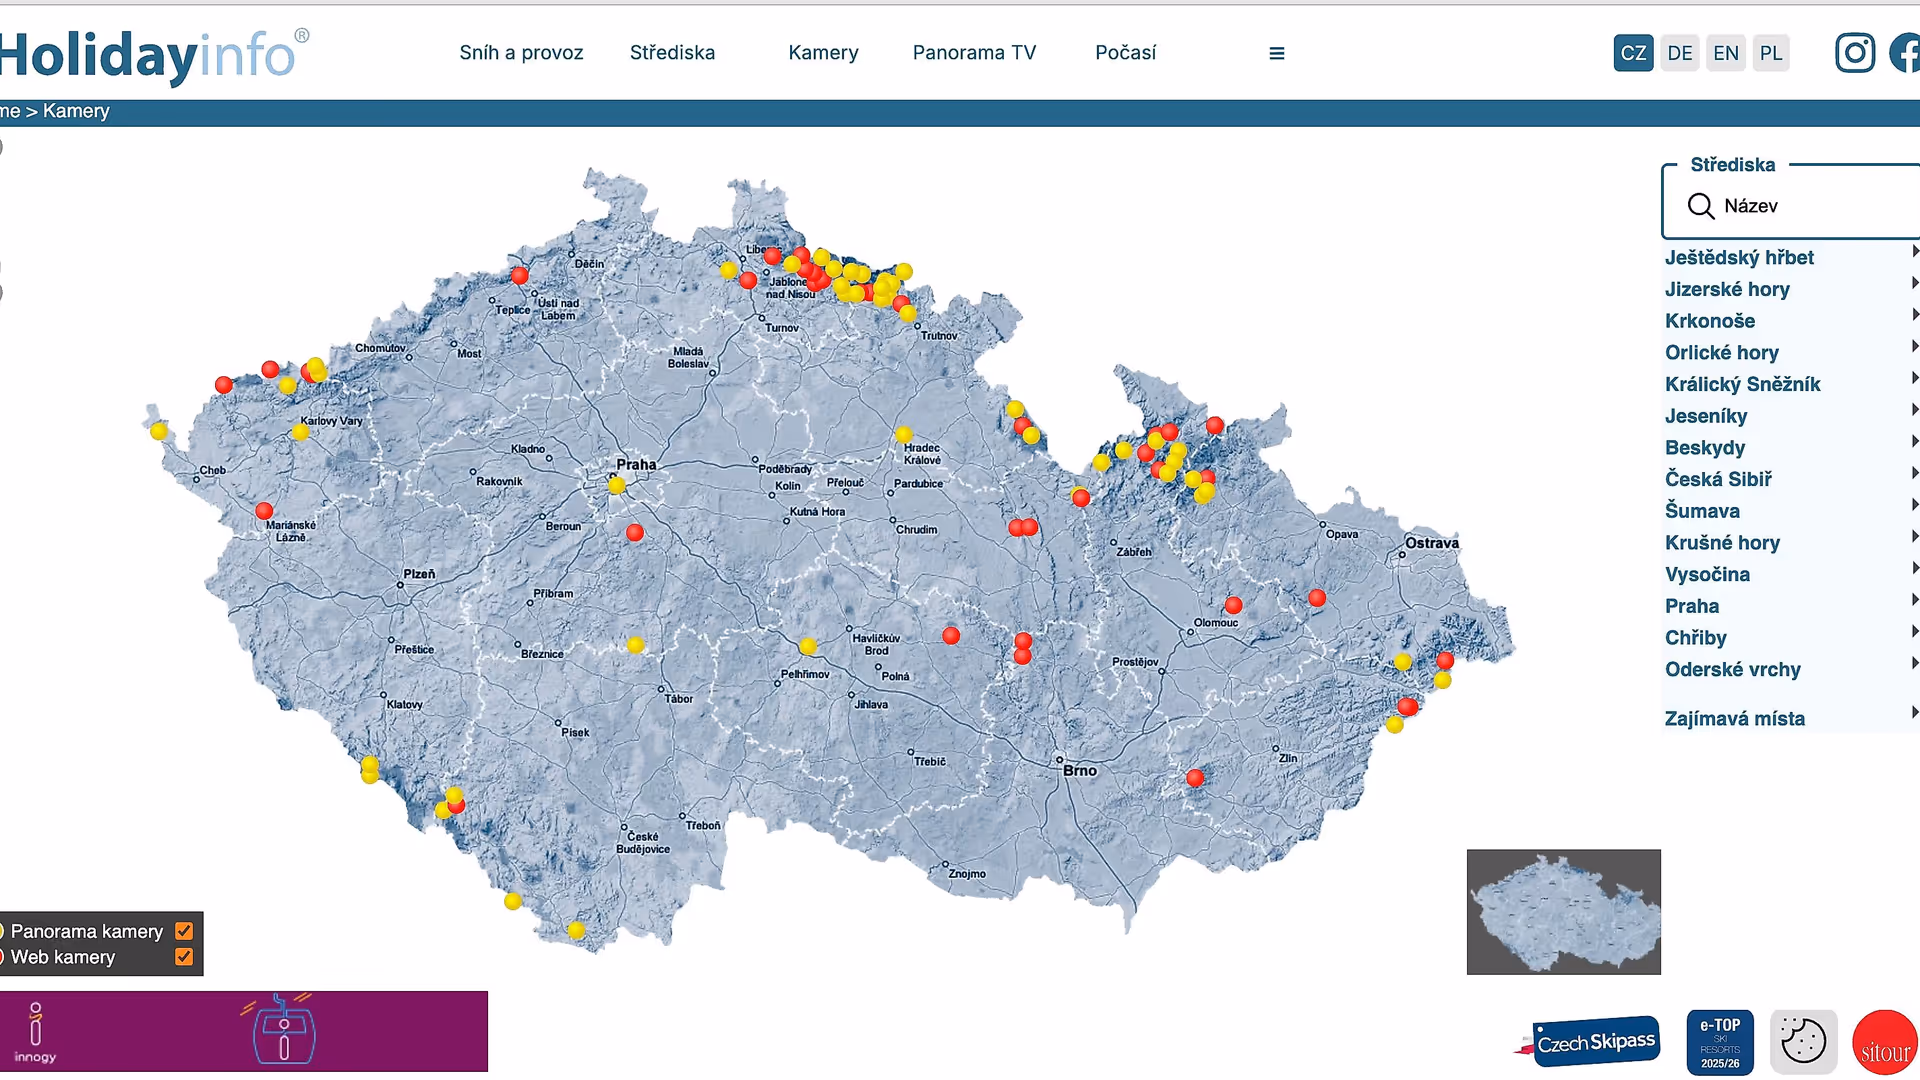
Task: Open yellow camera marker west of Cheb
Action: [x=159, y=431]
